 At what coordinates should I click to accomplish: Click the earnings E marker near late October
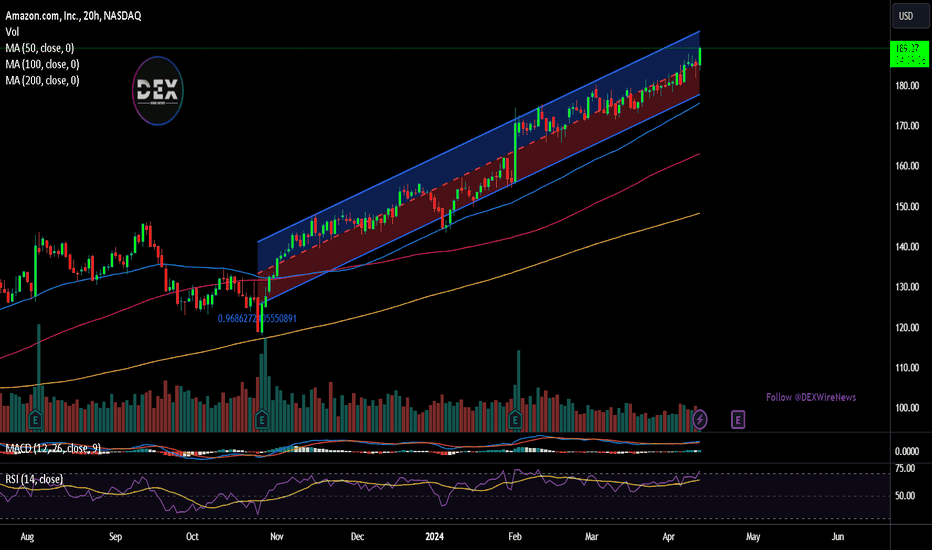pyautogui.click(x=262, y=420)
